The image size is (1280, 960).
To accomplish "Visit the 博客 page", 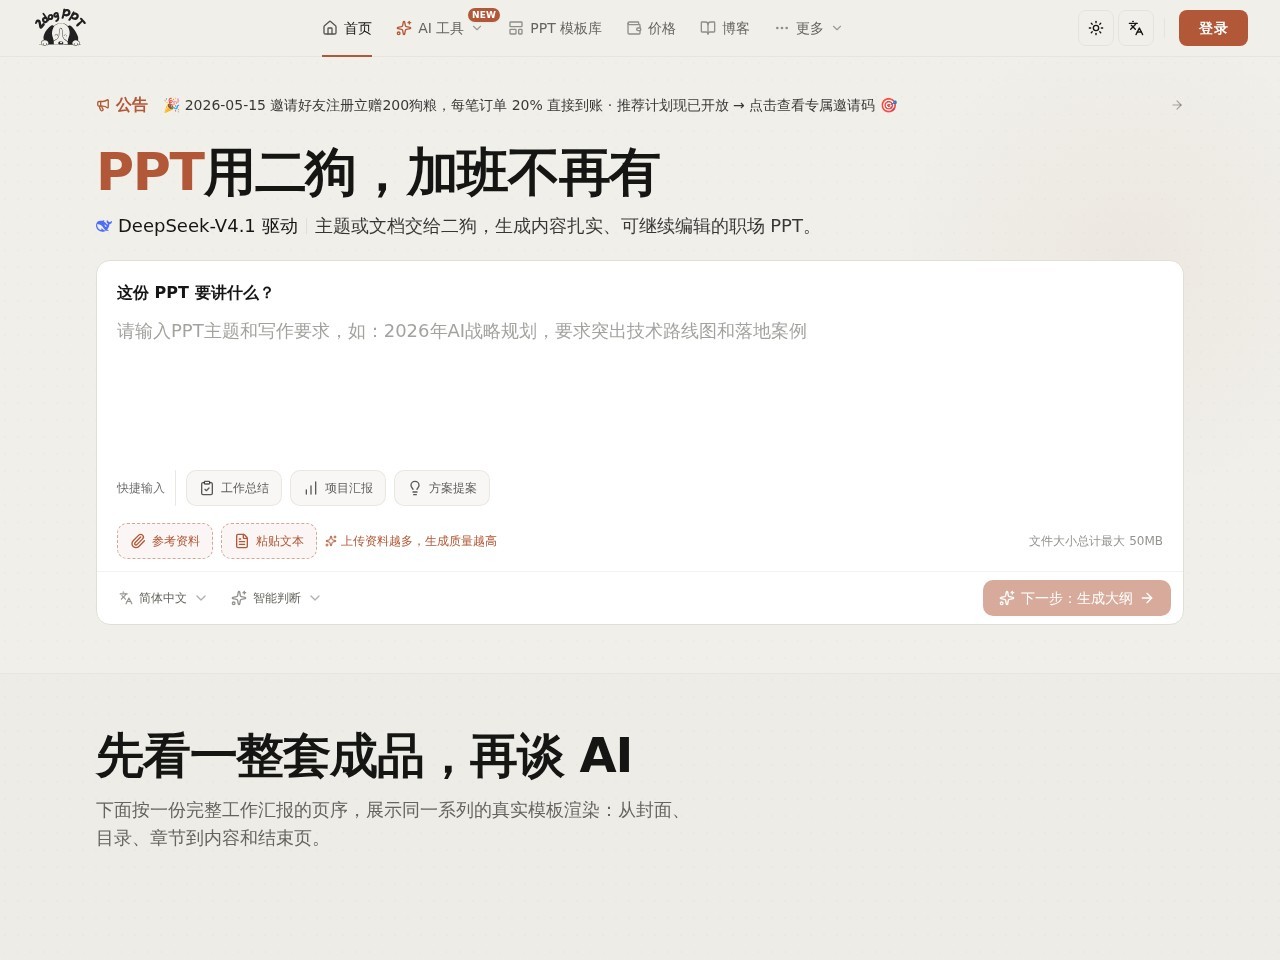I will pyautogui.click(x=725, y=28).
